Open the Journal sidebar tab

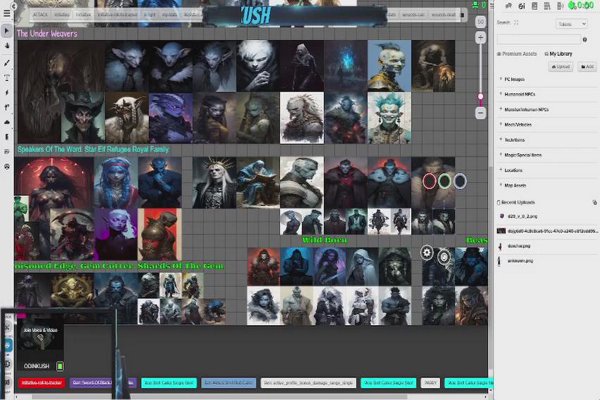535,6
